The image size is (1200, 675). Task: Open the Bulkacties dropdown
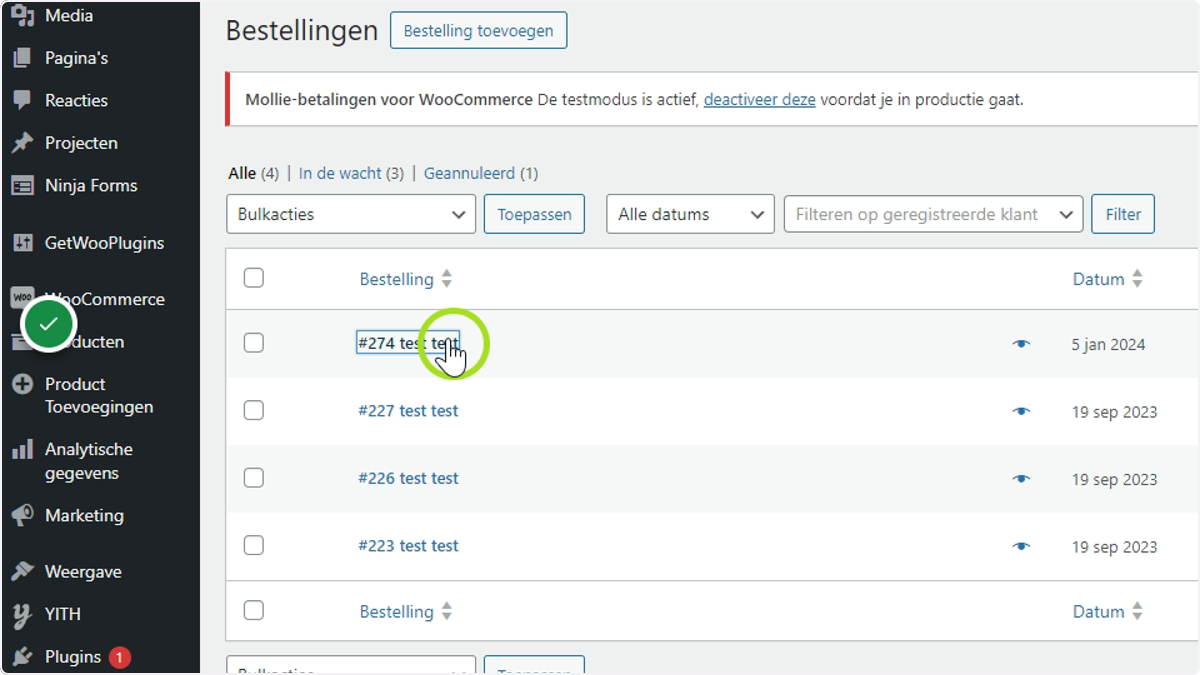pos(351,214)
